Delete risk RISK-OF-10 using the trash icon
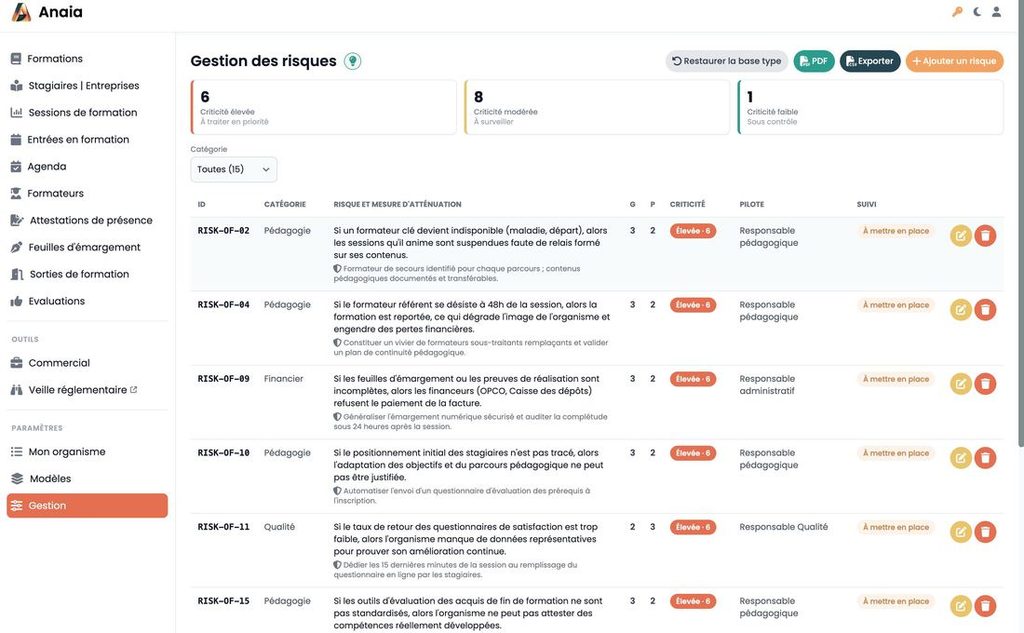The image size is (1024, 633). pyautogui.click(x=985, y=458)
